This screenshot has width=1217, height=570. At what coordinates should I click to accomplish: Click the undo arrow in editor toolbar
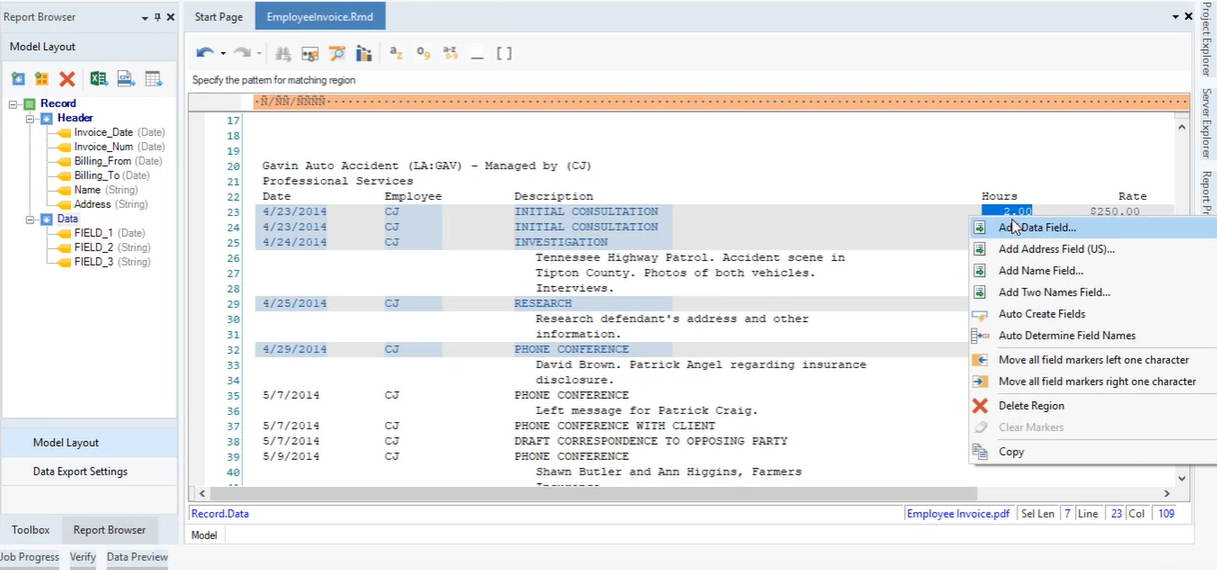(204, 54)
